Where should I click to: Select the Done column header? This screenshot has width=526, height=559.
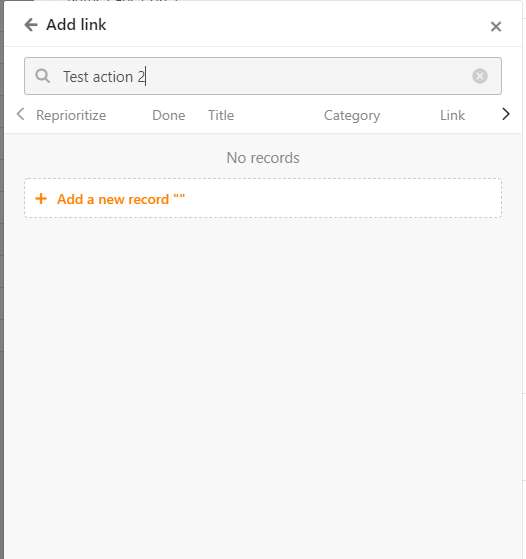click(x=169, y=116)
